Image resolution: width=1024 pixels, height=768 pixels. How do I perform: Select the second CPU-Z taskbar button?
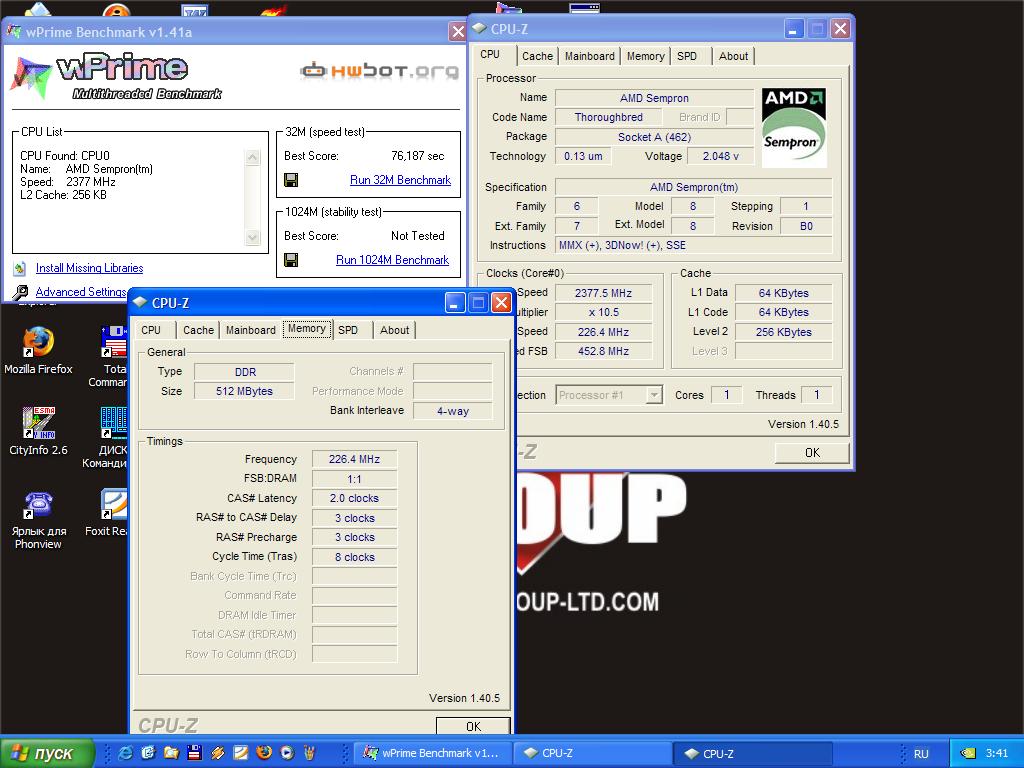(753, 753)
